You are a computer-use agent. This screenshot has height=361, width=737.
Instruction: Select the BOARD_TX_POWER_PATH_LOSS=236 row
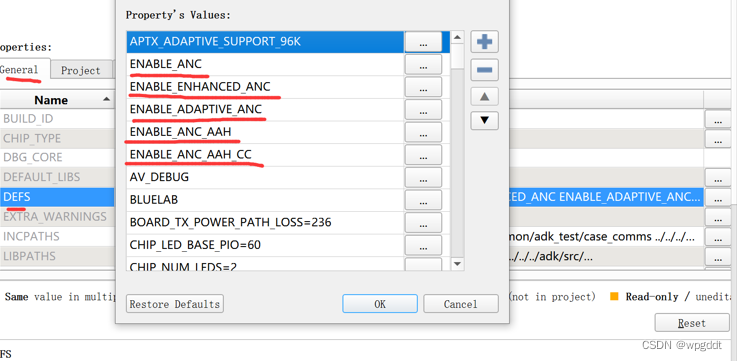click(x=266, y=222)
